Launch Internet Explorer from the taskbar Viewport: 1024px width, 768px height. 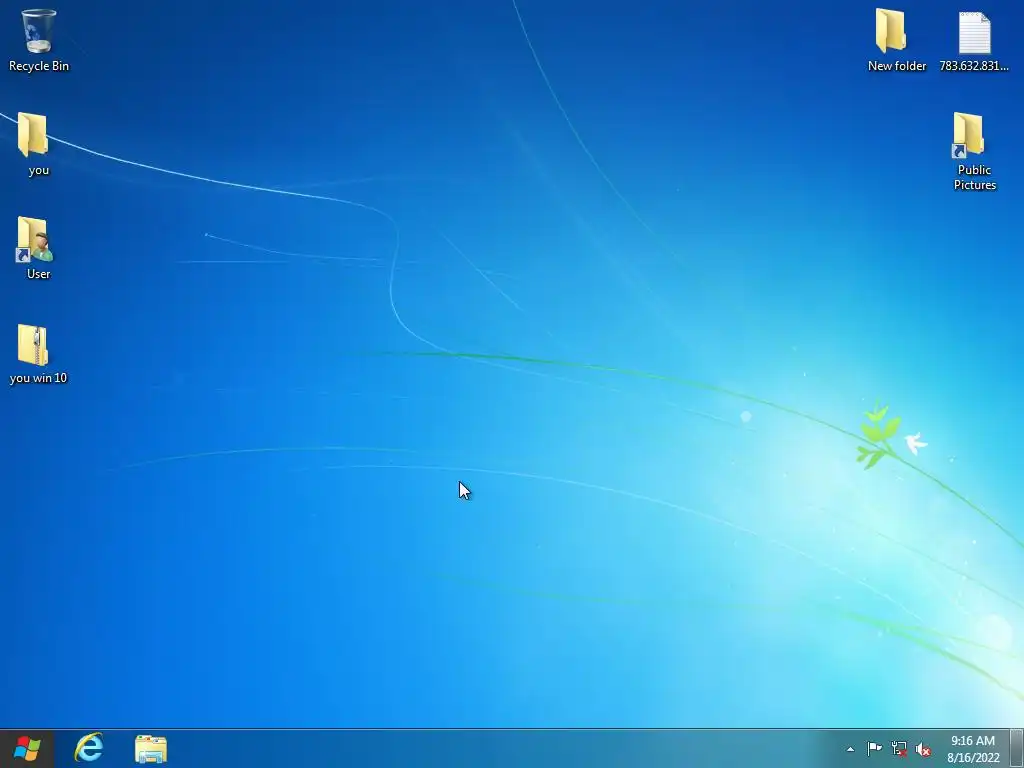(x=89, y=748)
